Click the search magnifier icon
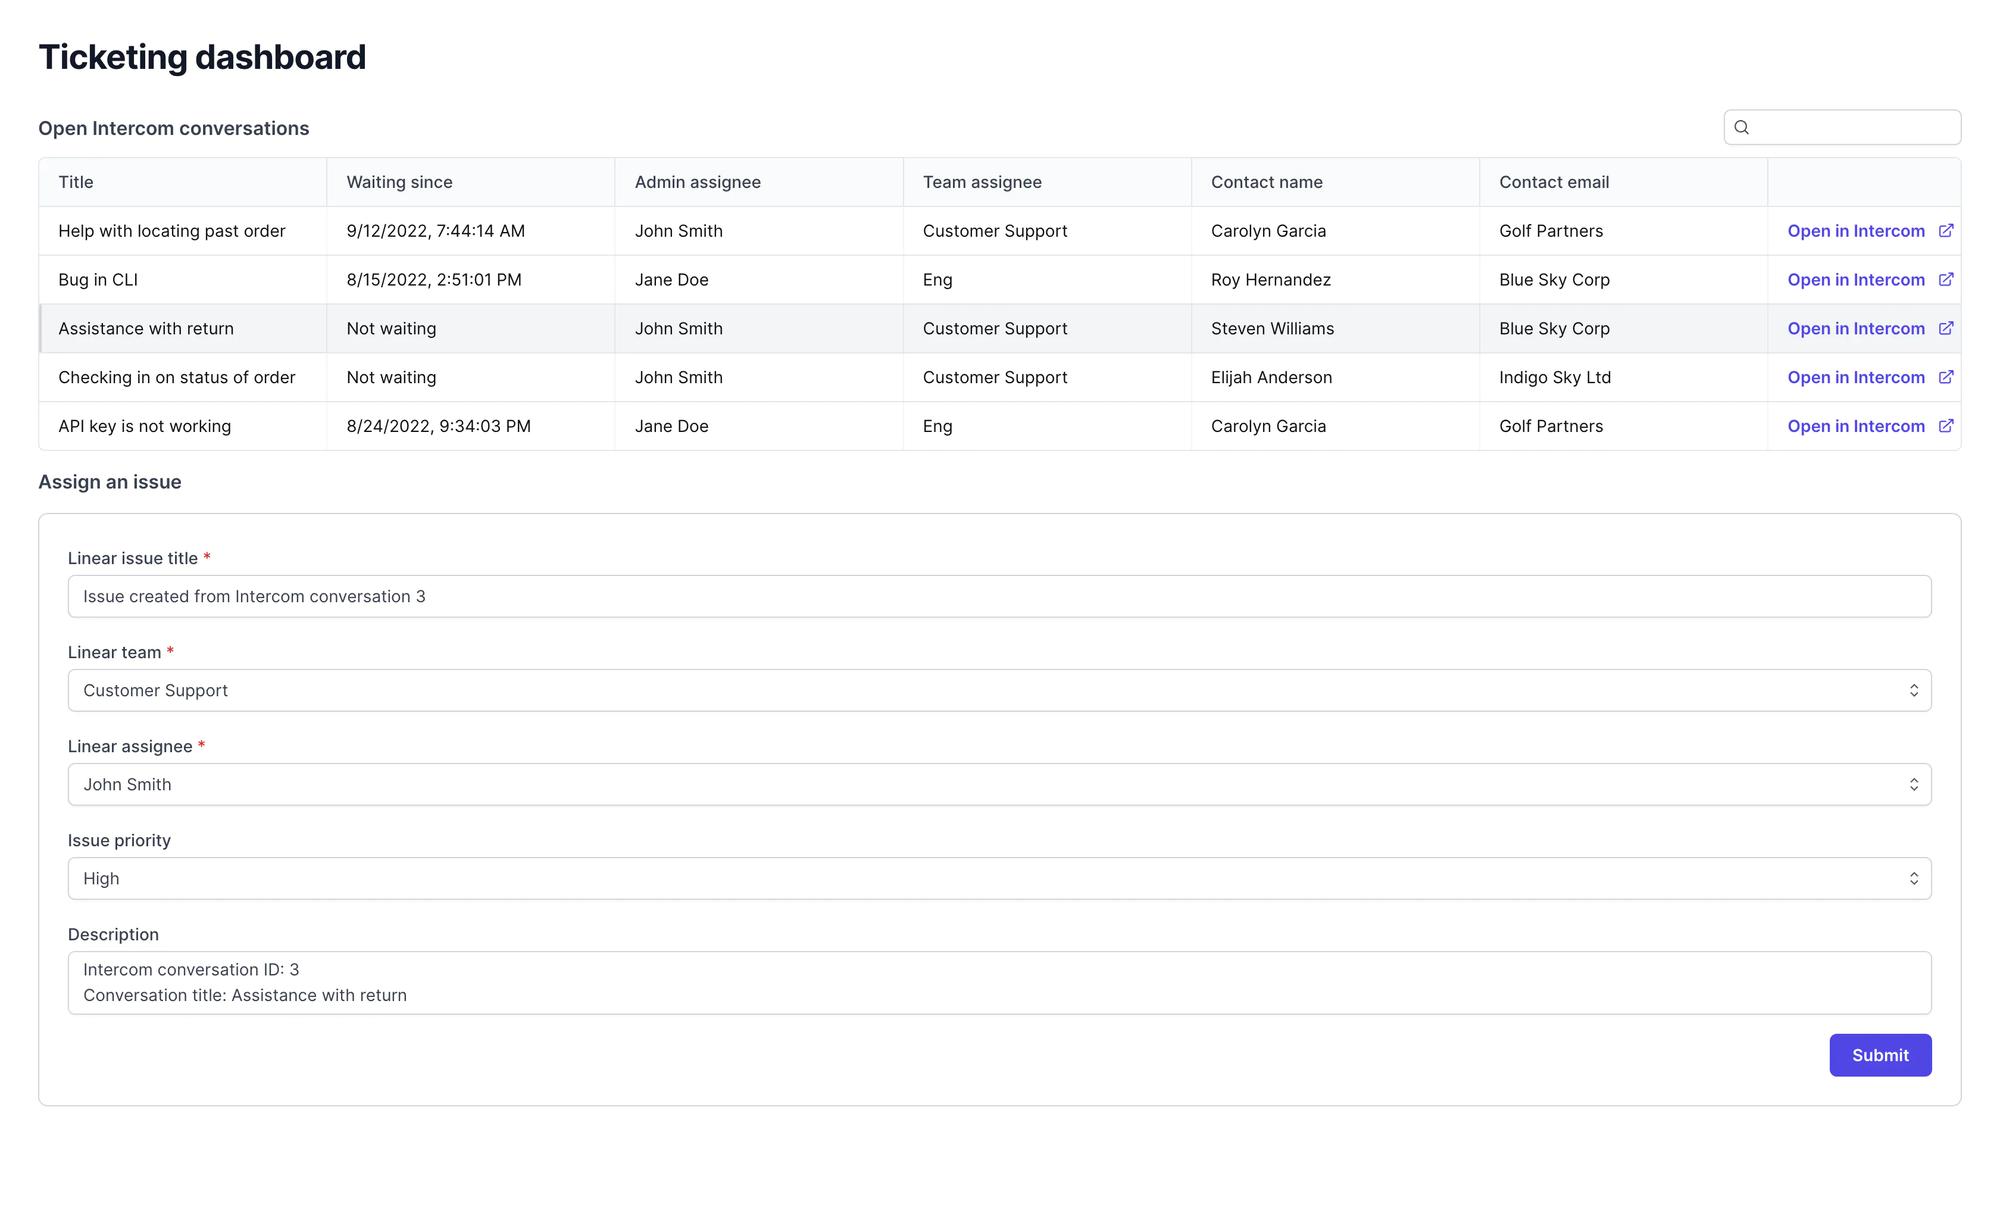2000x1208 pixels. point(1741,127)
